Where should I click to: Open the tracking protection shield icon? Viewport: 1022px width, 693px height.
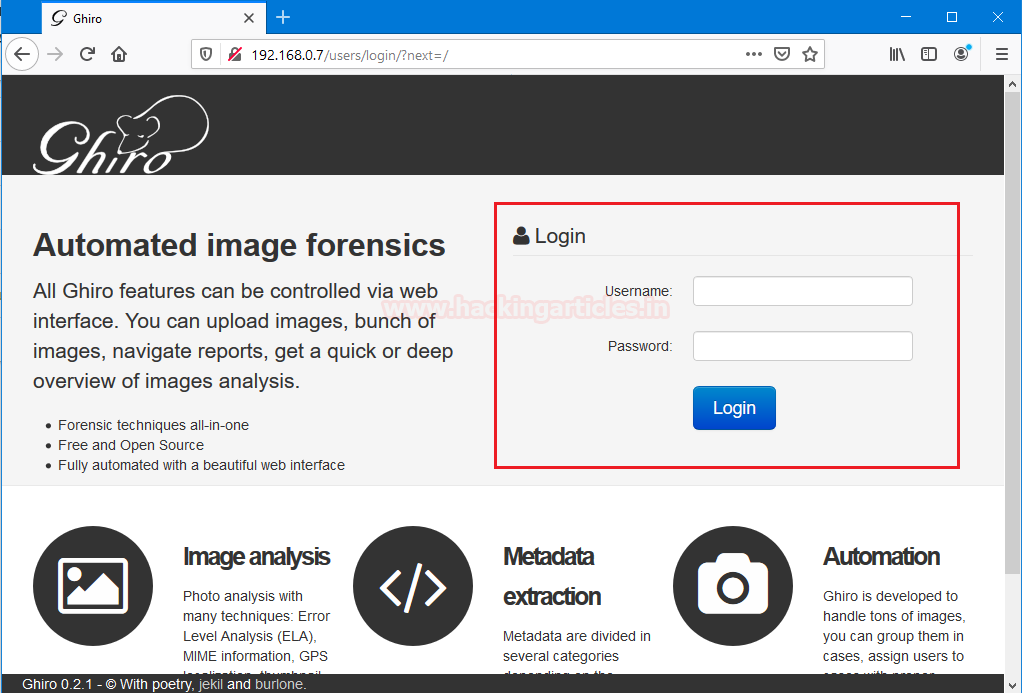coord(206,55)
